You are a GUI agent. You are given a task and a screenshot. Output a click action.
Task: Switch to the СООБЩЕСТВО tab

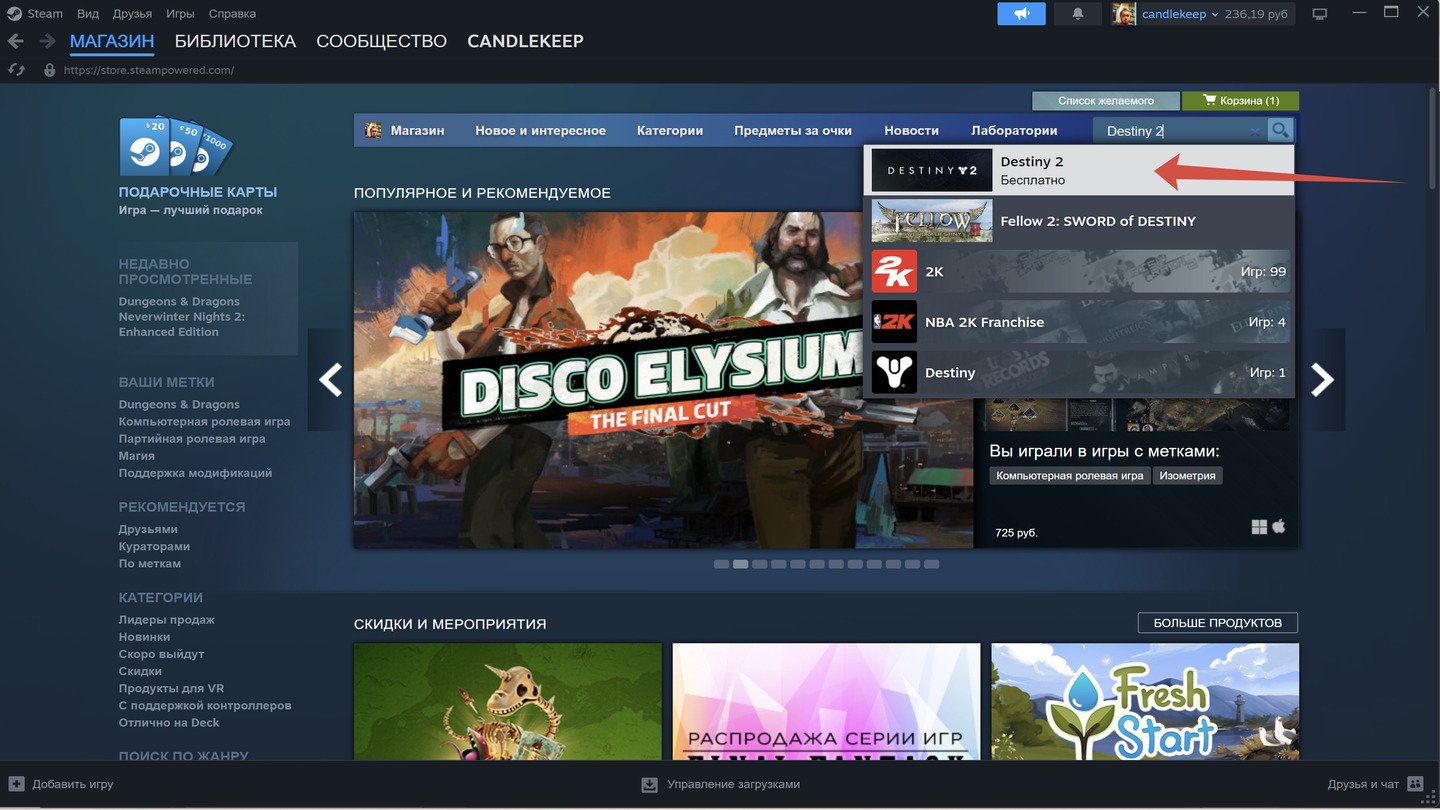(381, 41)
